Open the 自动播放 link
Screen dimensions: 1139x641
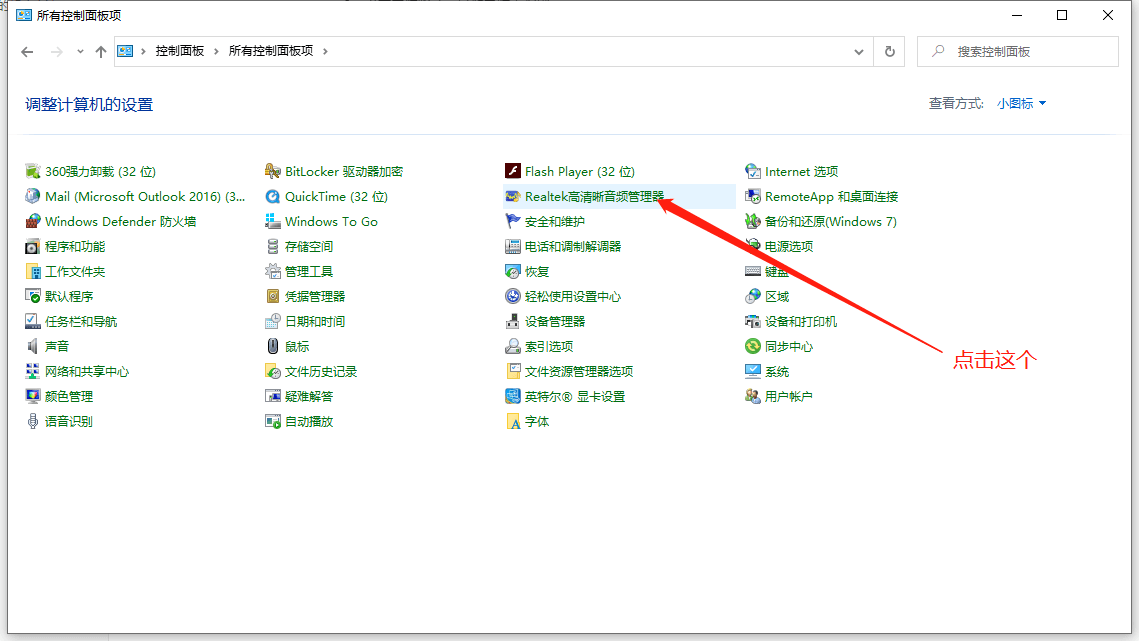coord(309,421)
